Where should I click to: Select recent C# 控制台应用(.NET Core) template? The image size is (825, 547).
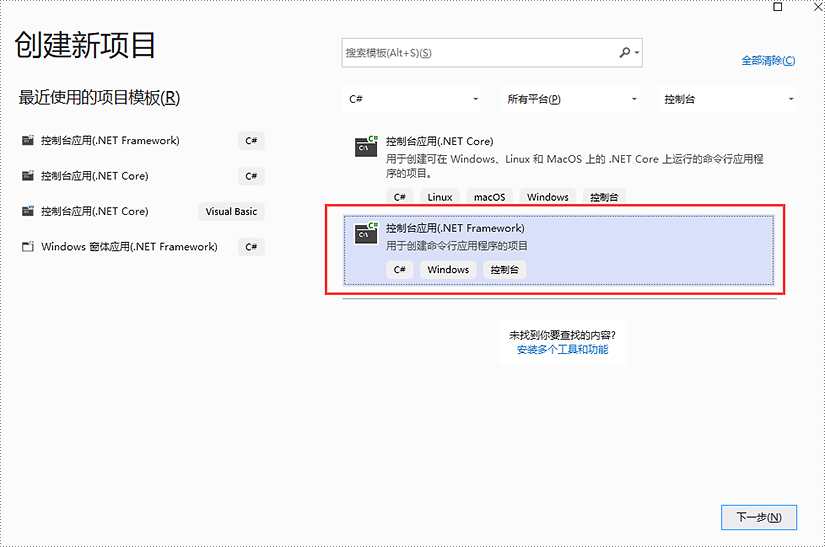click(x=142, y=176)
